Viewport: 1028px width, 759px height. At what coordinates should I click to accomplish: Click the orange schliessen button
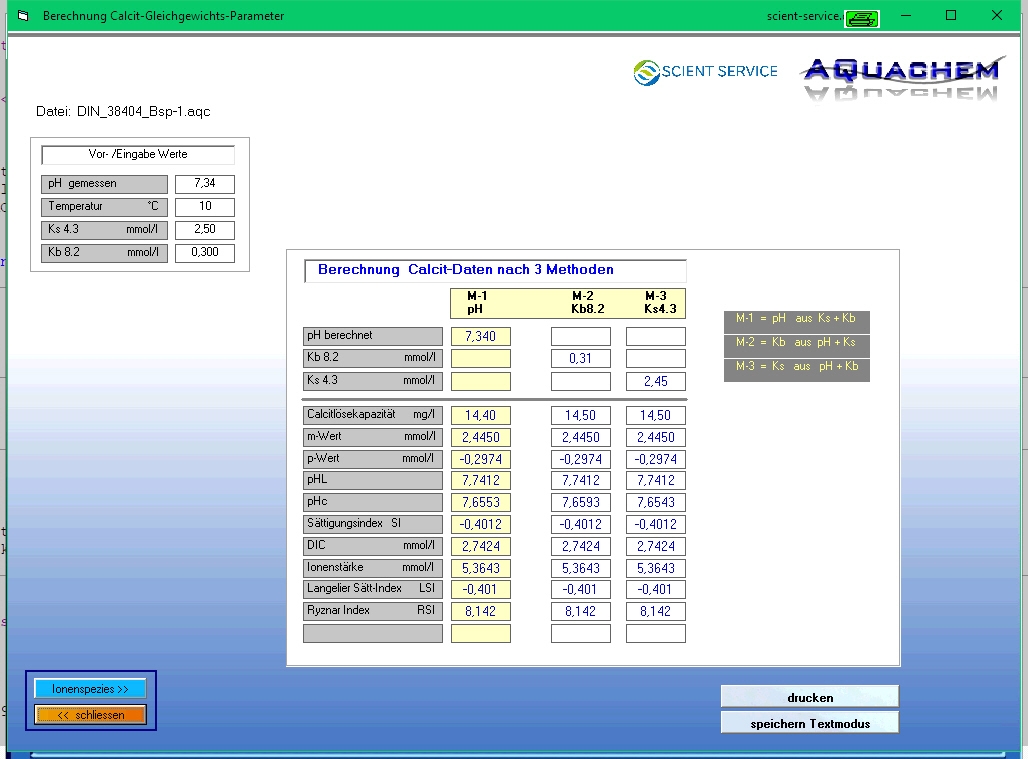point(90,714)
